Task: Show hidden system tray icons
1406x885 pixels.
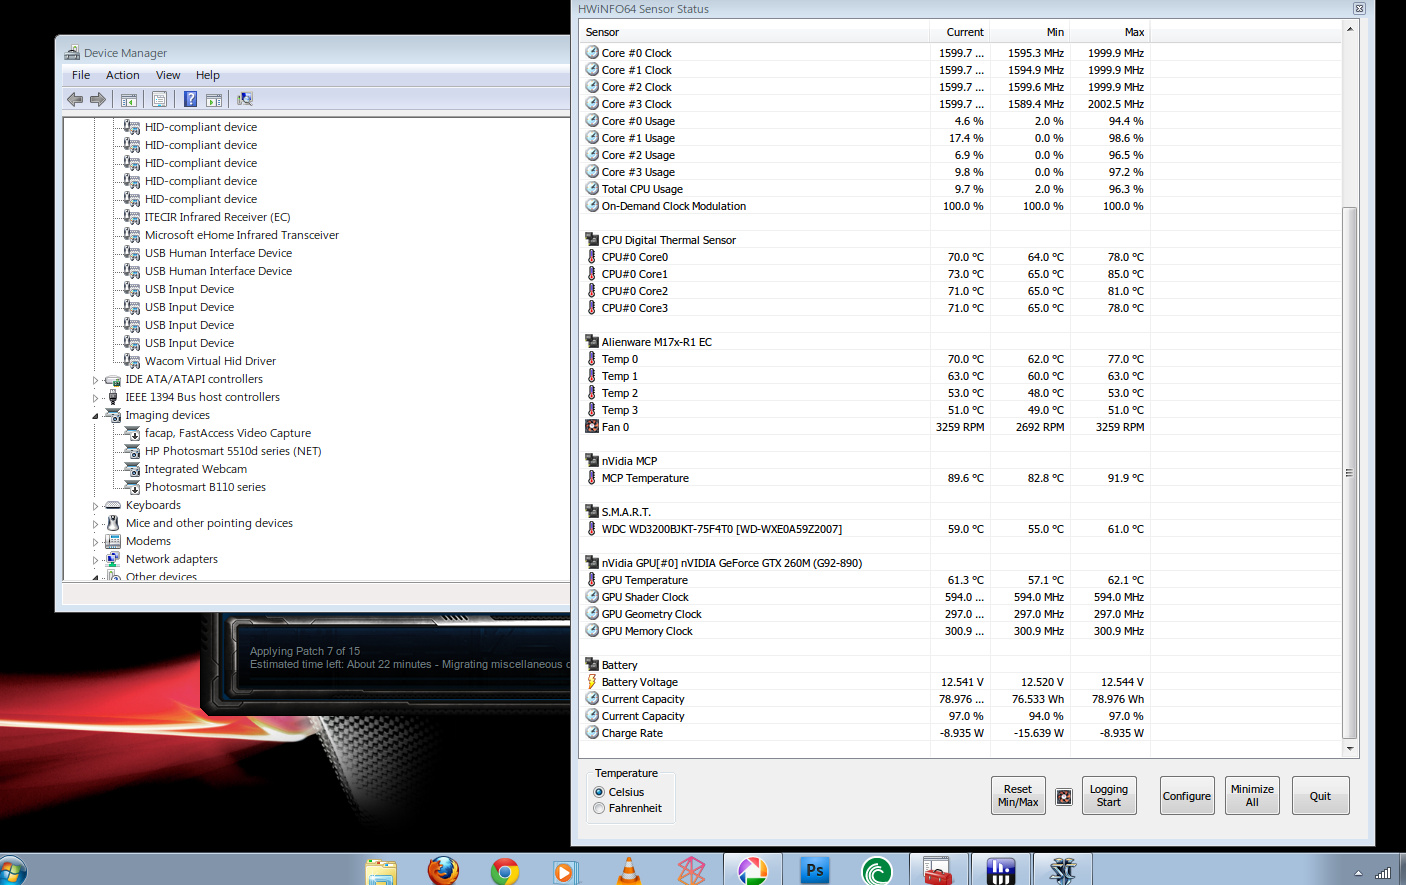Action: tap(1357, 873)
